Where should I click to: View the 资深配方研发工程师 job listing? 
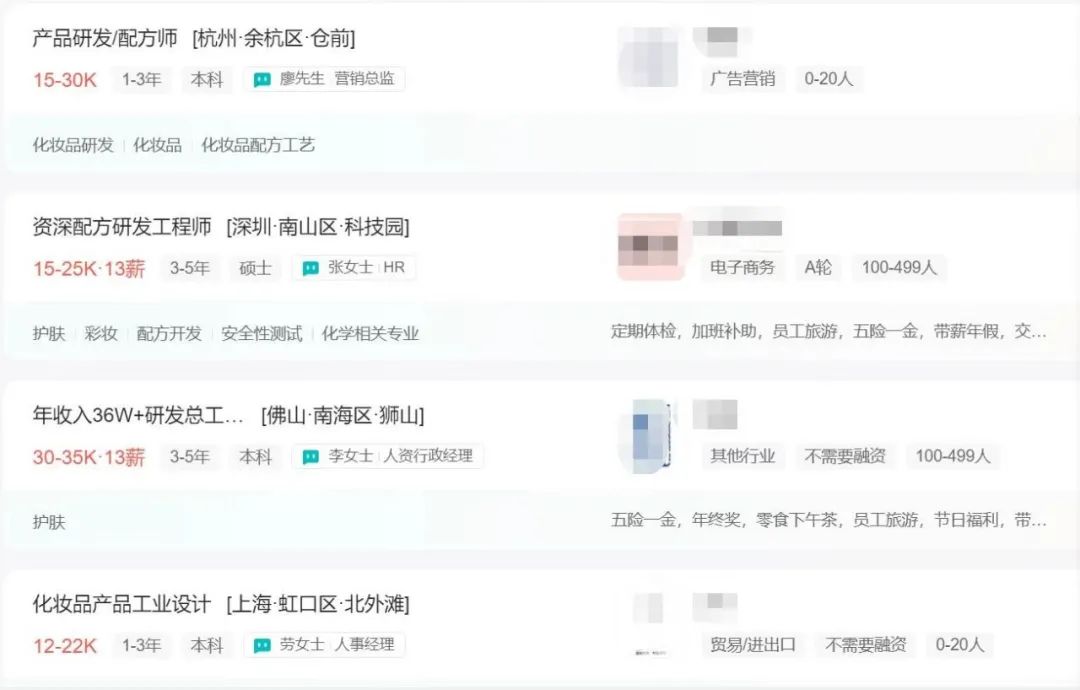(x=122, y=227)
